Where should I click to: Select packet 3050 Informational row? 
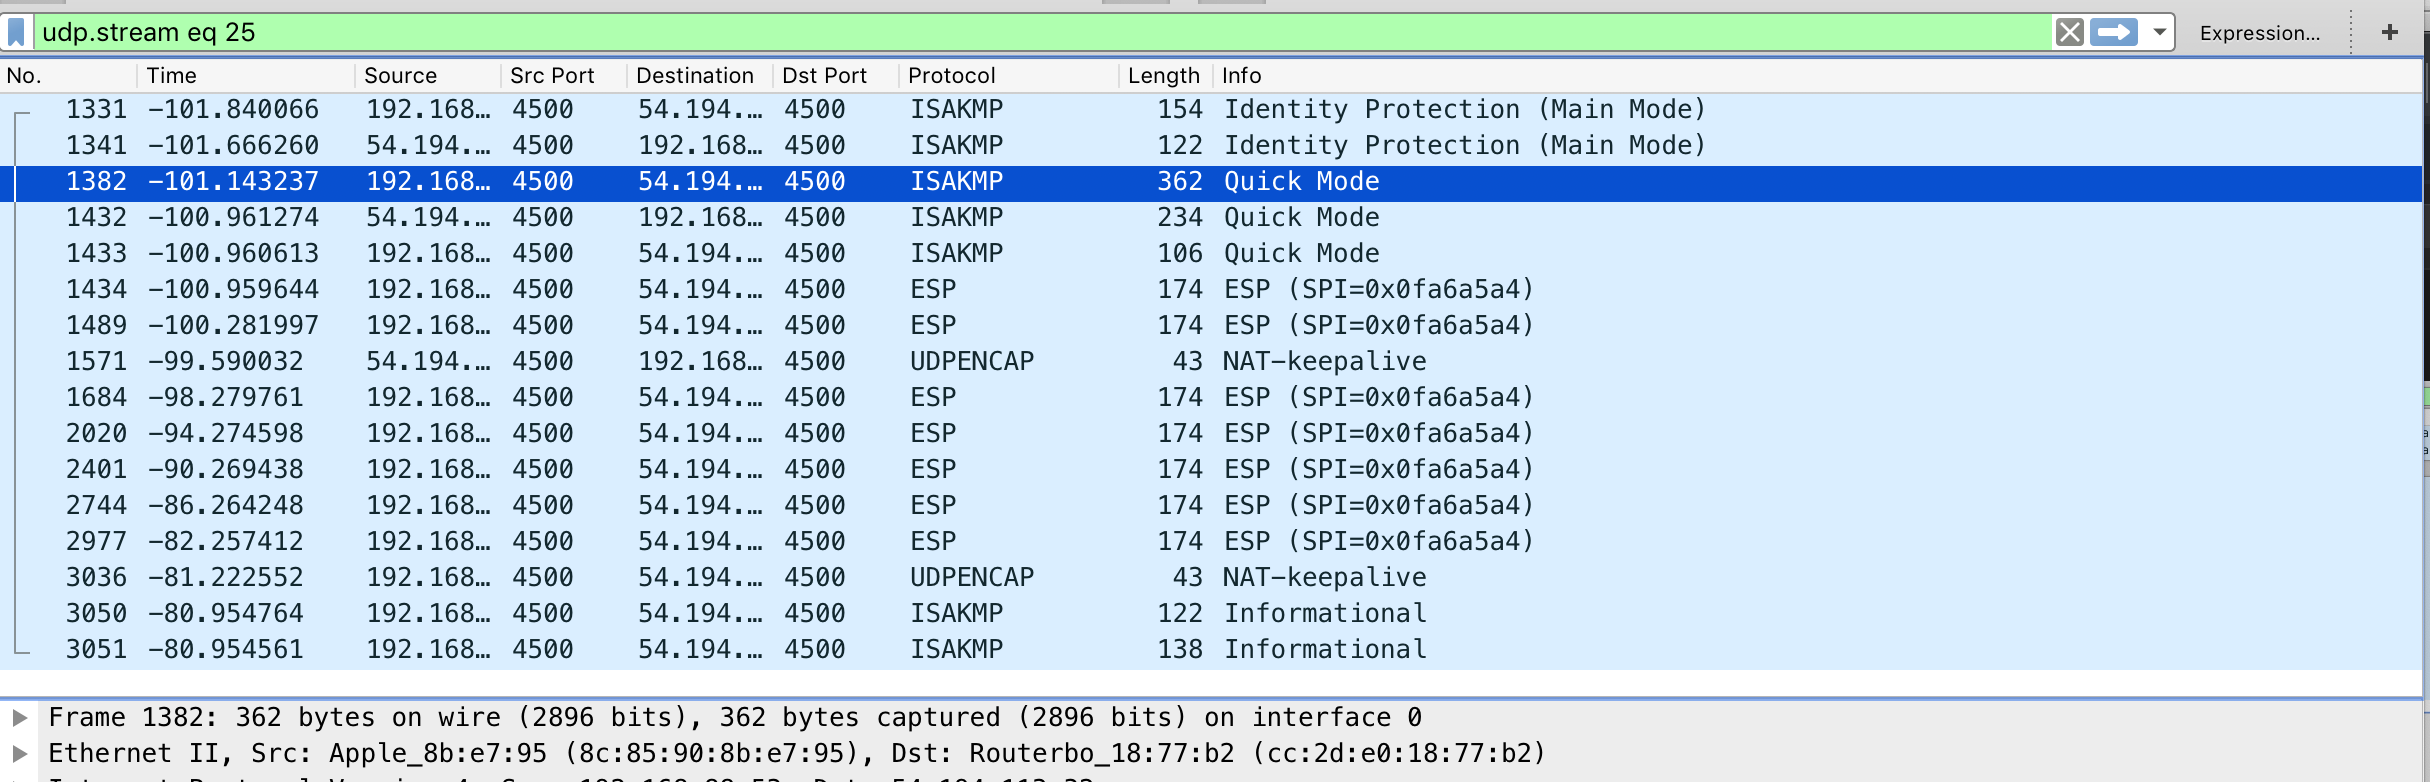pyautogui.click(x=1210, y=614)
